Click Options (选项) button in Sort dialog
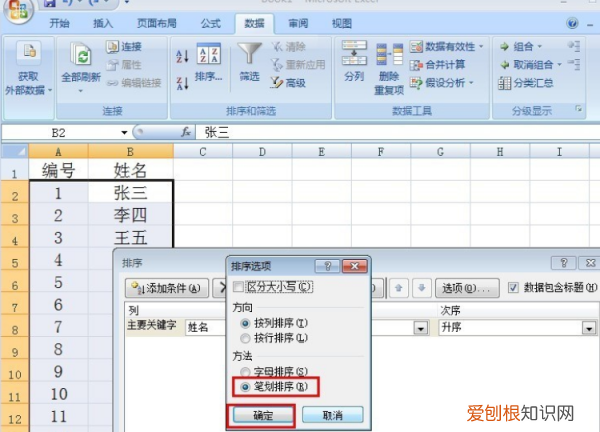Image resolution: width=600 pixels, height=432 pixels. click(467, 288)
